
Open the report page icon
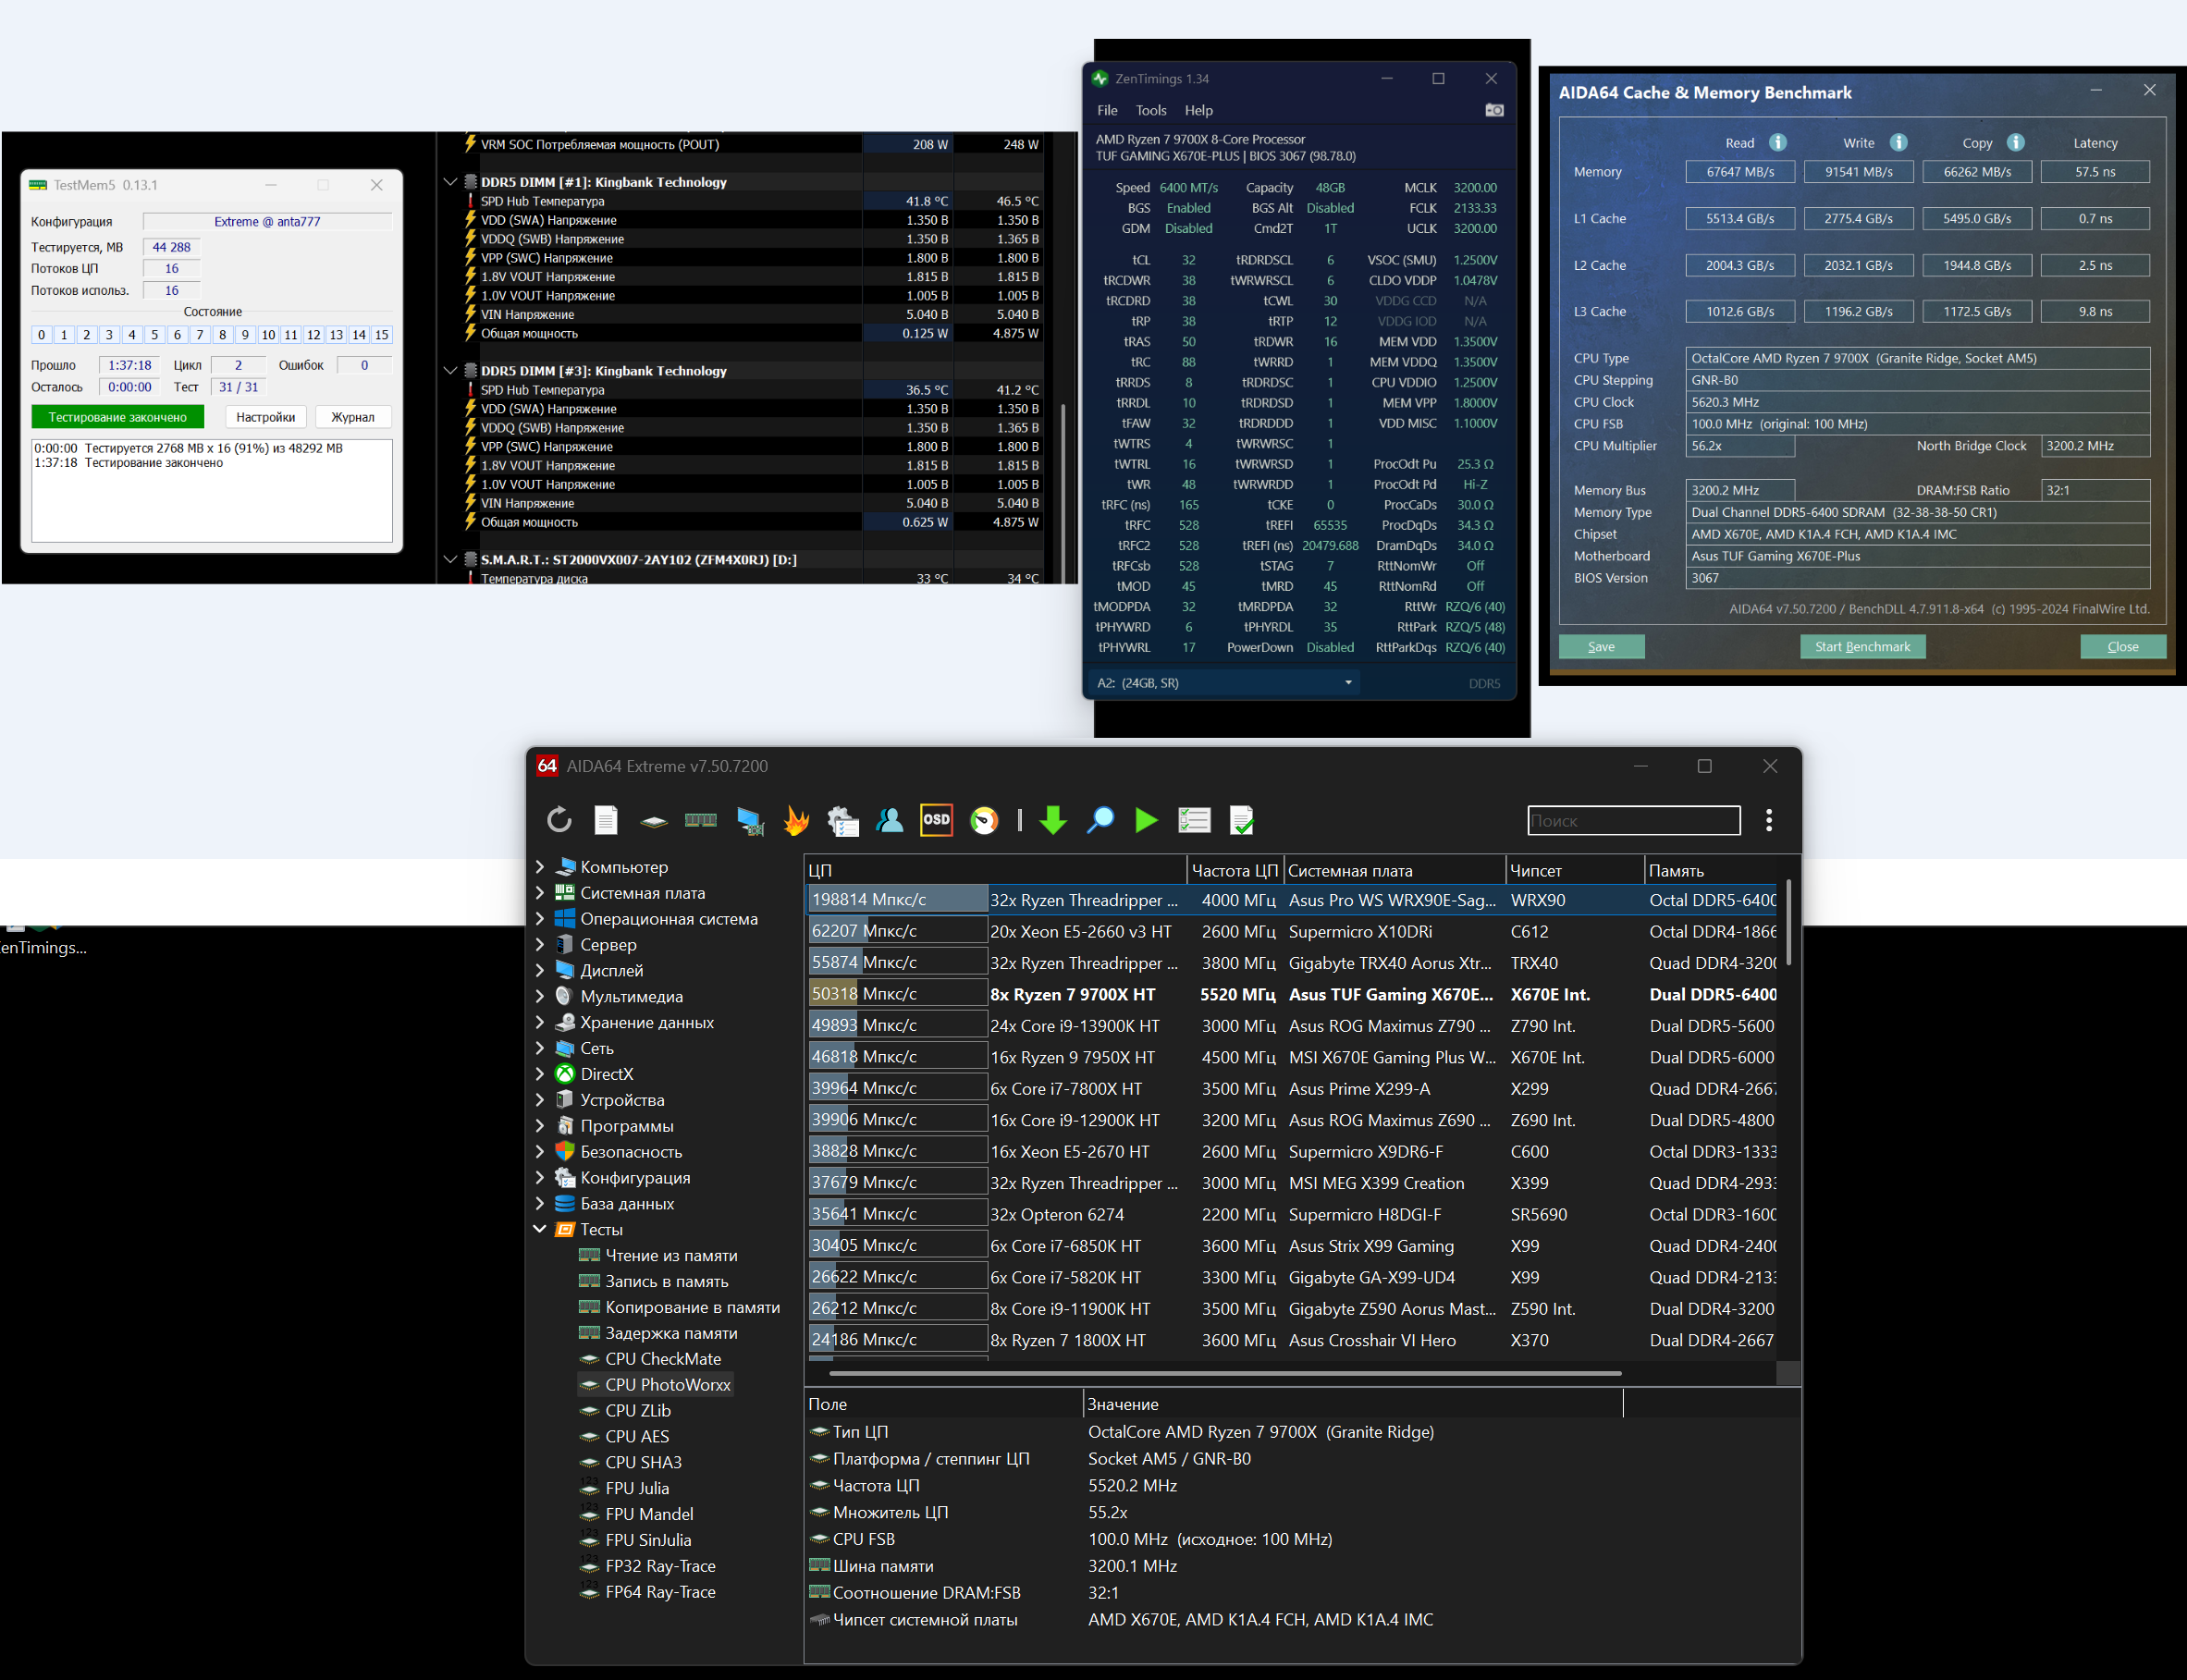[606, 820]
